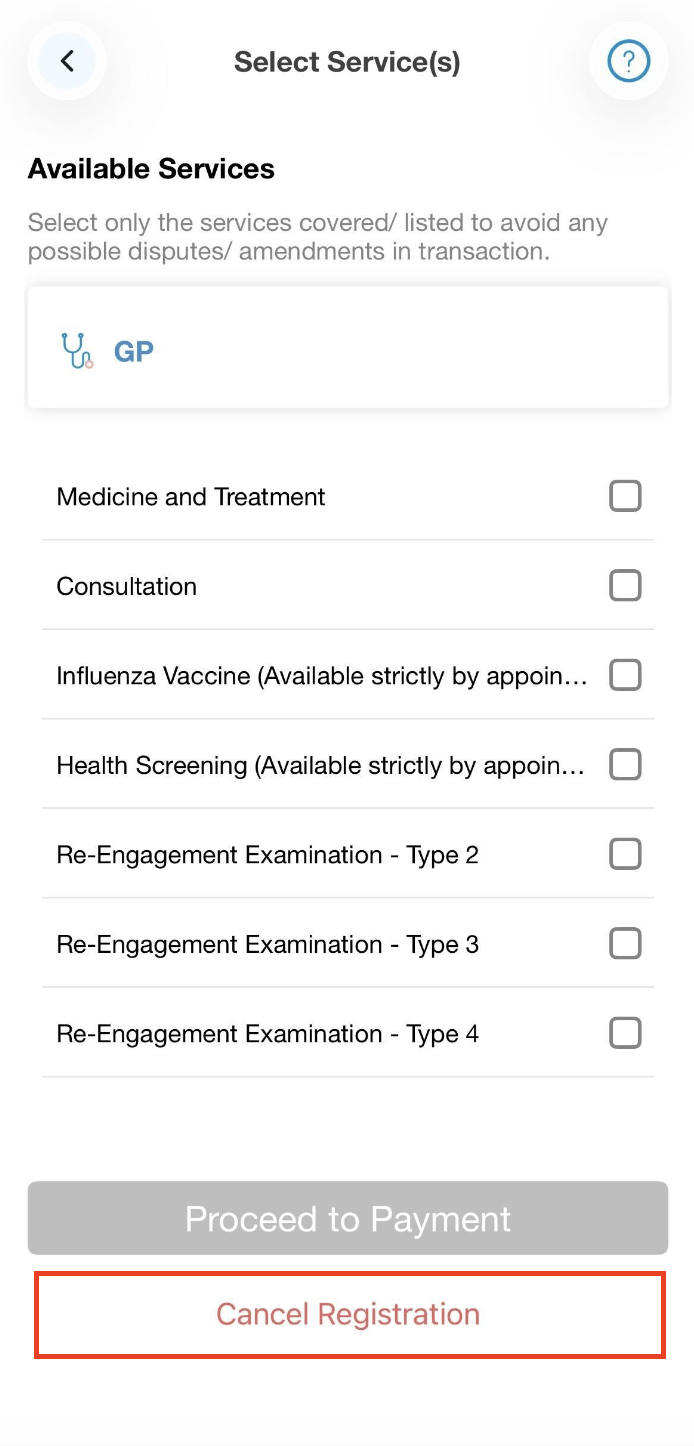Screen dimensions: 694x1446
Task: Tap Re-Engagement Examination - Type 4 text
Action: tap(267, 1034)
